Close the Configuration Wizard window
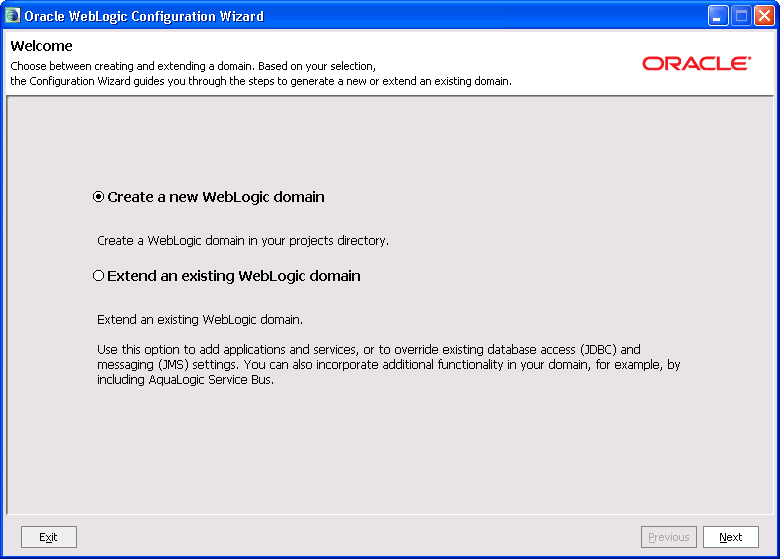 tap(764, 16)
